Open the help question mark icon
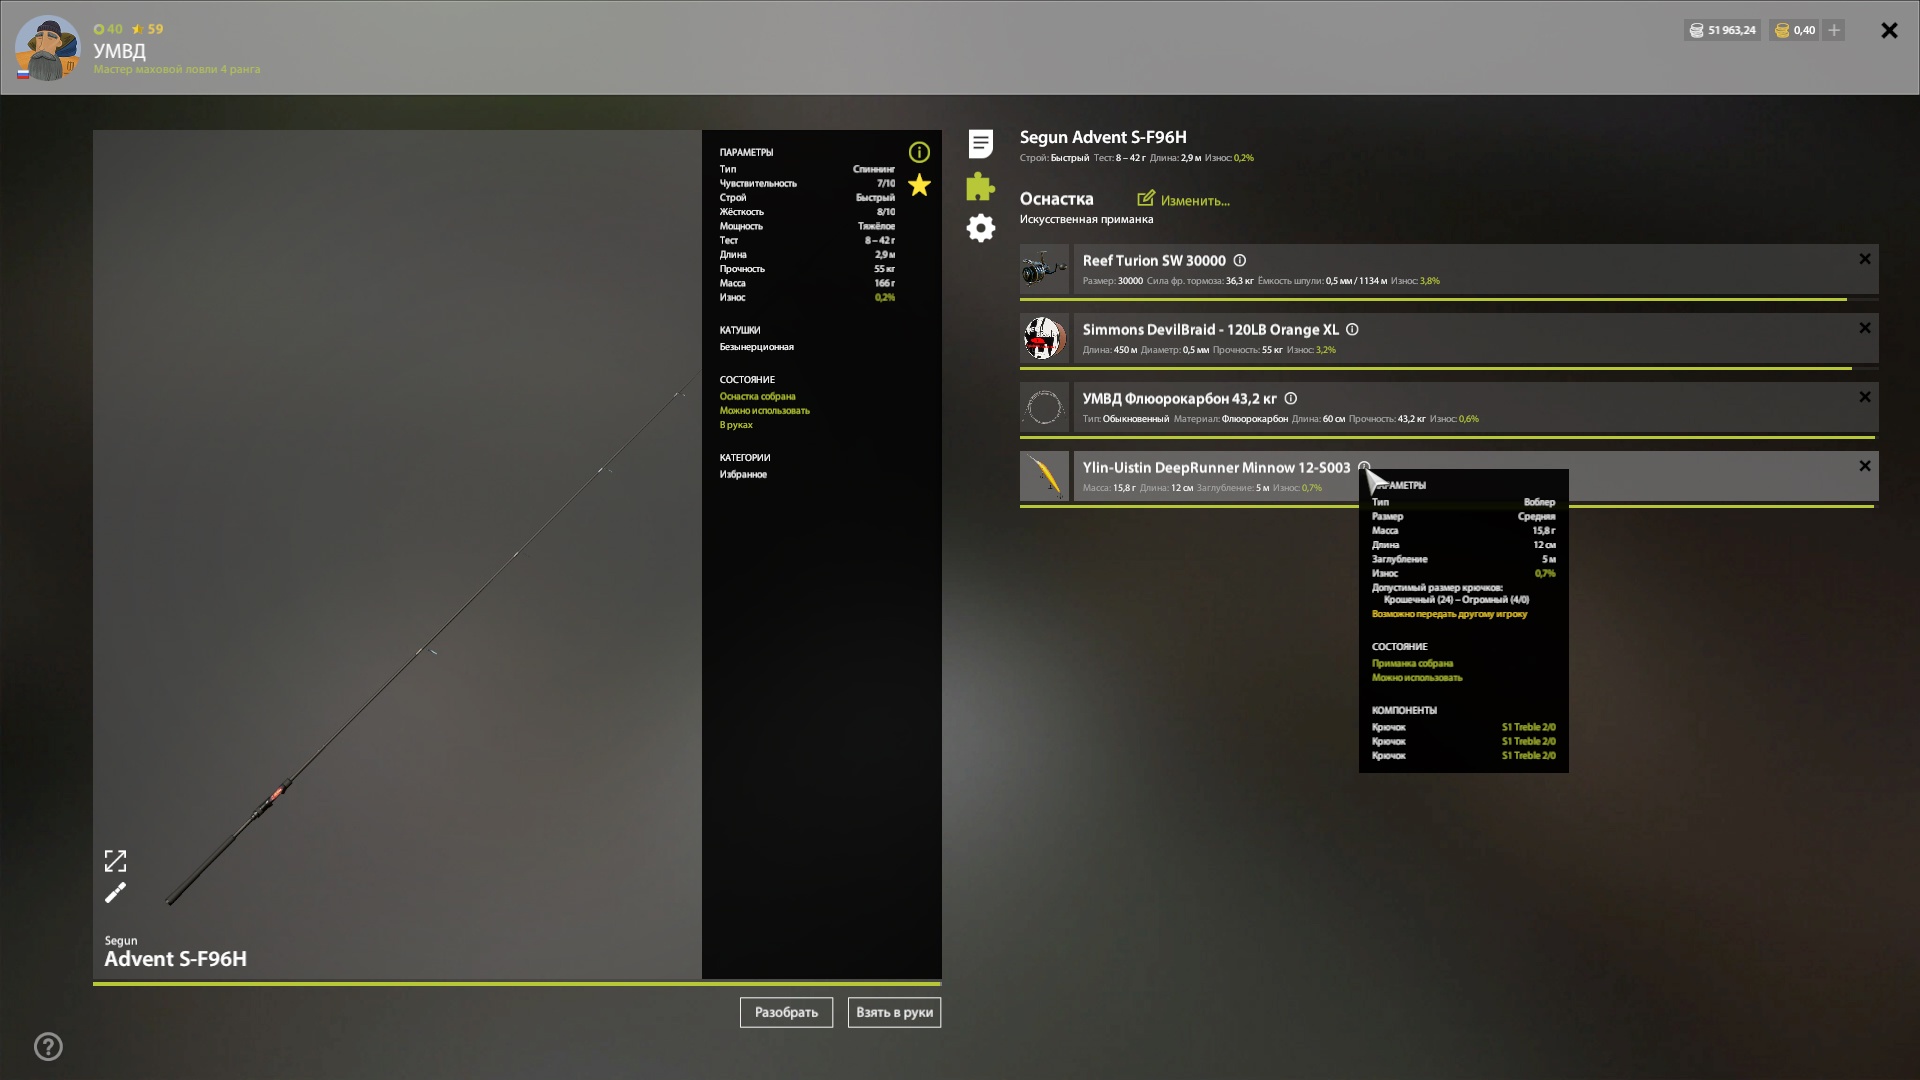Viewport: 1920px width, 1080px height. coord(48,1047)
